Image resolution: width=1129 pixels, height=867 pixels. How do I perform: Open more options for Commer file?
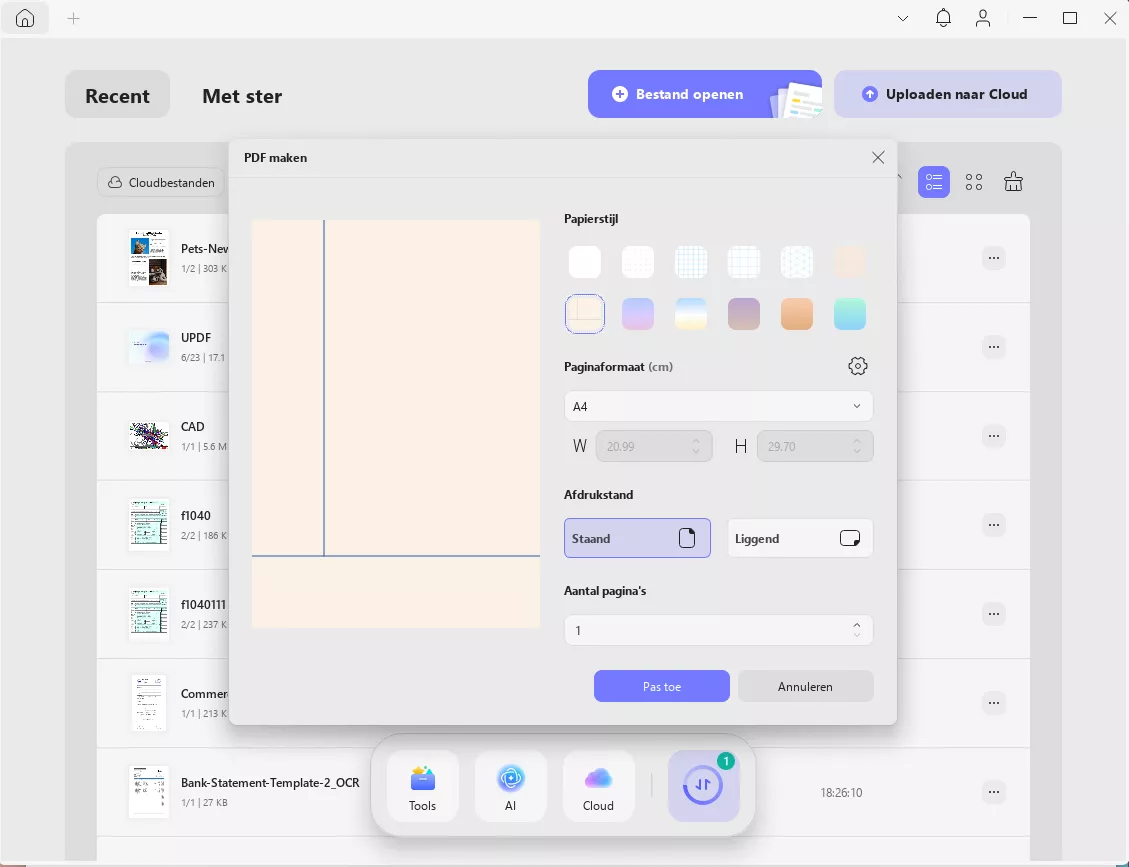(994, 703)
